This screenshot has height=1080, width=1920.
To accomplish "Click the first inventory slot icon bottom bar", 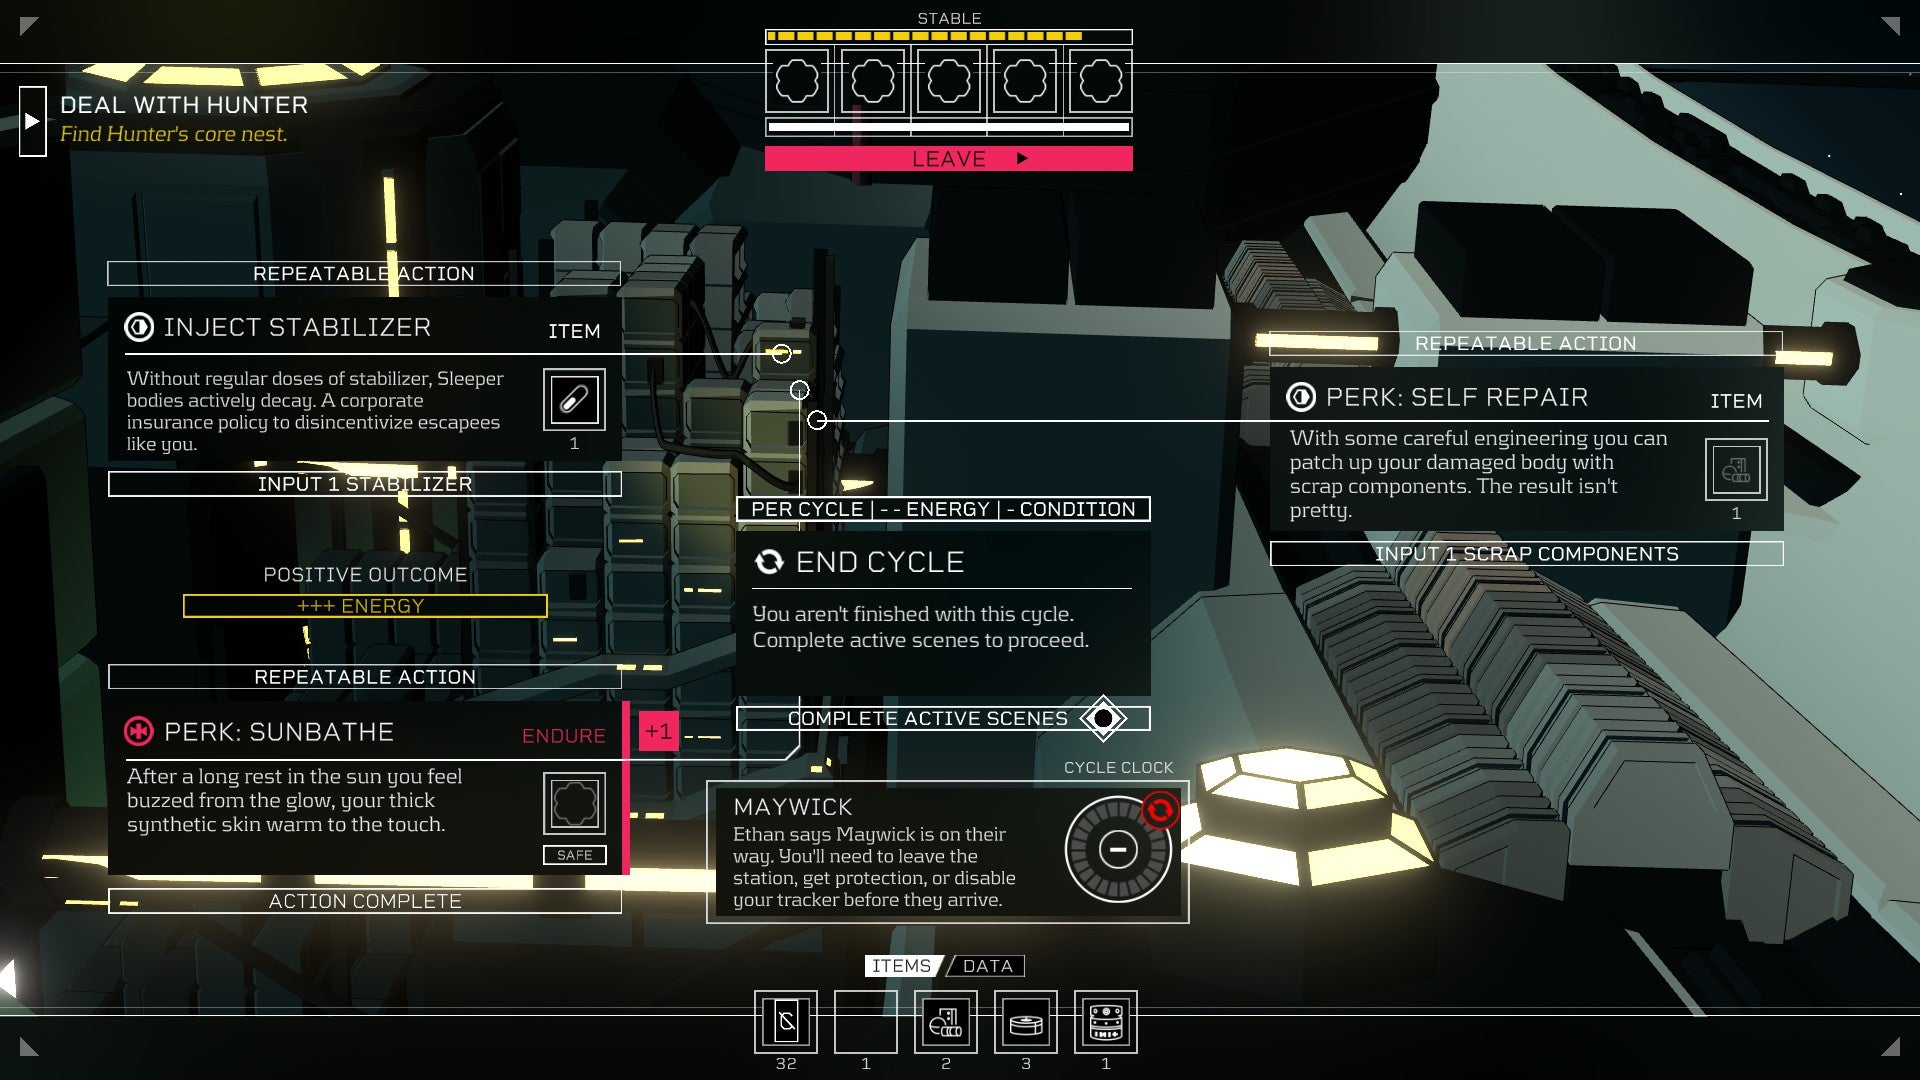I will click(x=787, y=1018).
